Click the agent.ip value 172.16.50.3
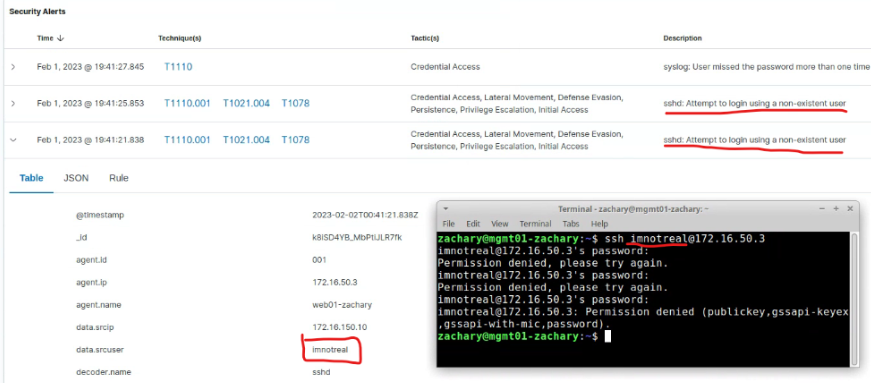Image resolution: width=871 pixels, height=383 pixels. (335, 282)
